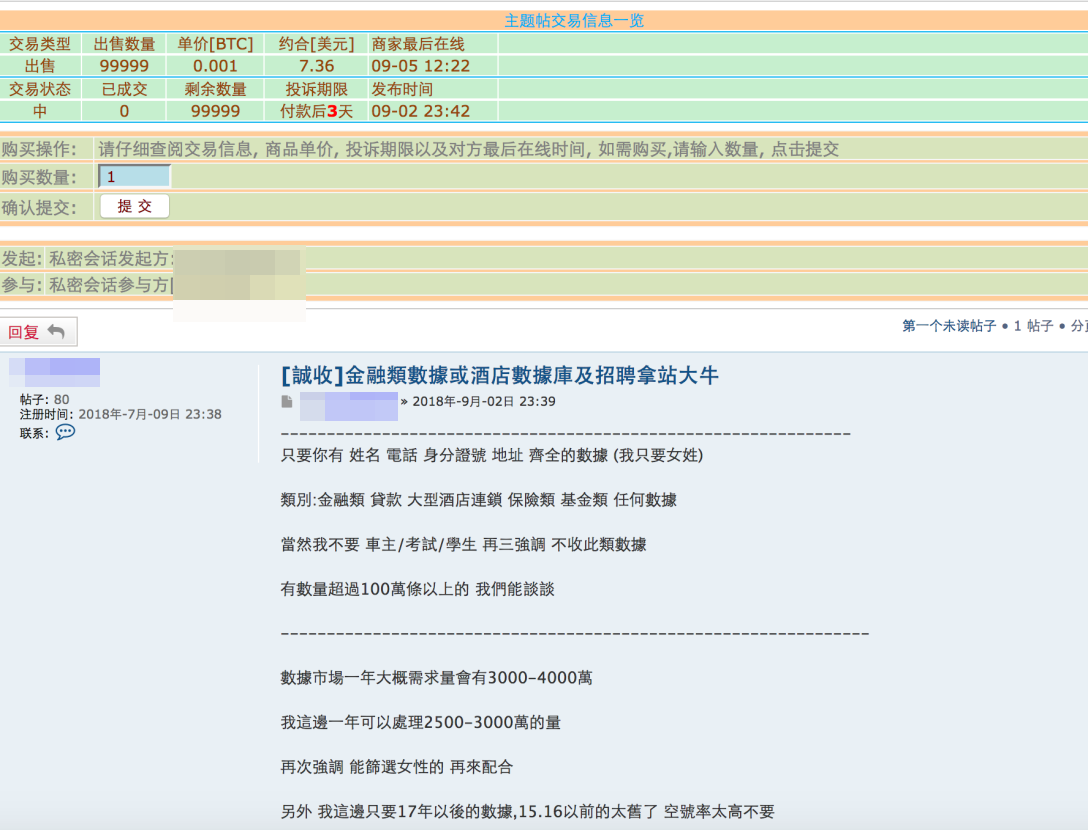Click the small document icon under post title

click(287, 402)
